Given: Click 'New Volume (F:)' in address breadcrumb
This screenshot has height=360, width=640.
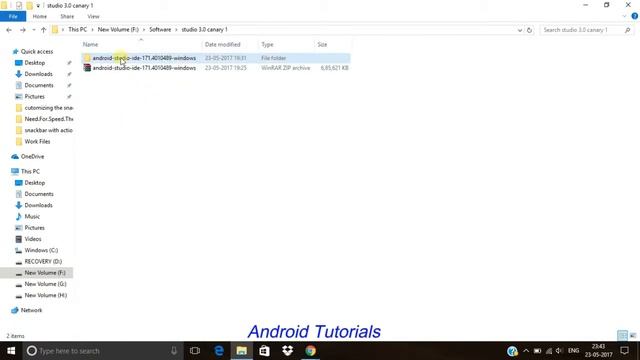Looking at the screenshot, I should [118, 30].
